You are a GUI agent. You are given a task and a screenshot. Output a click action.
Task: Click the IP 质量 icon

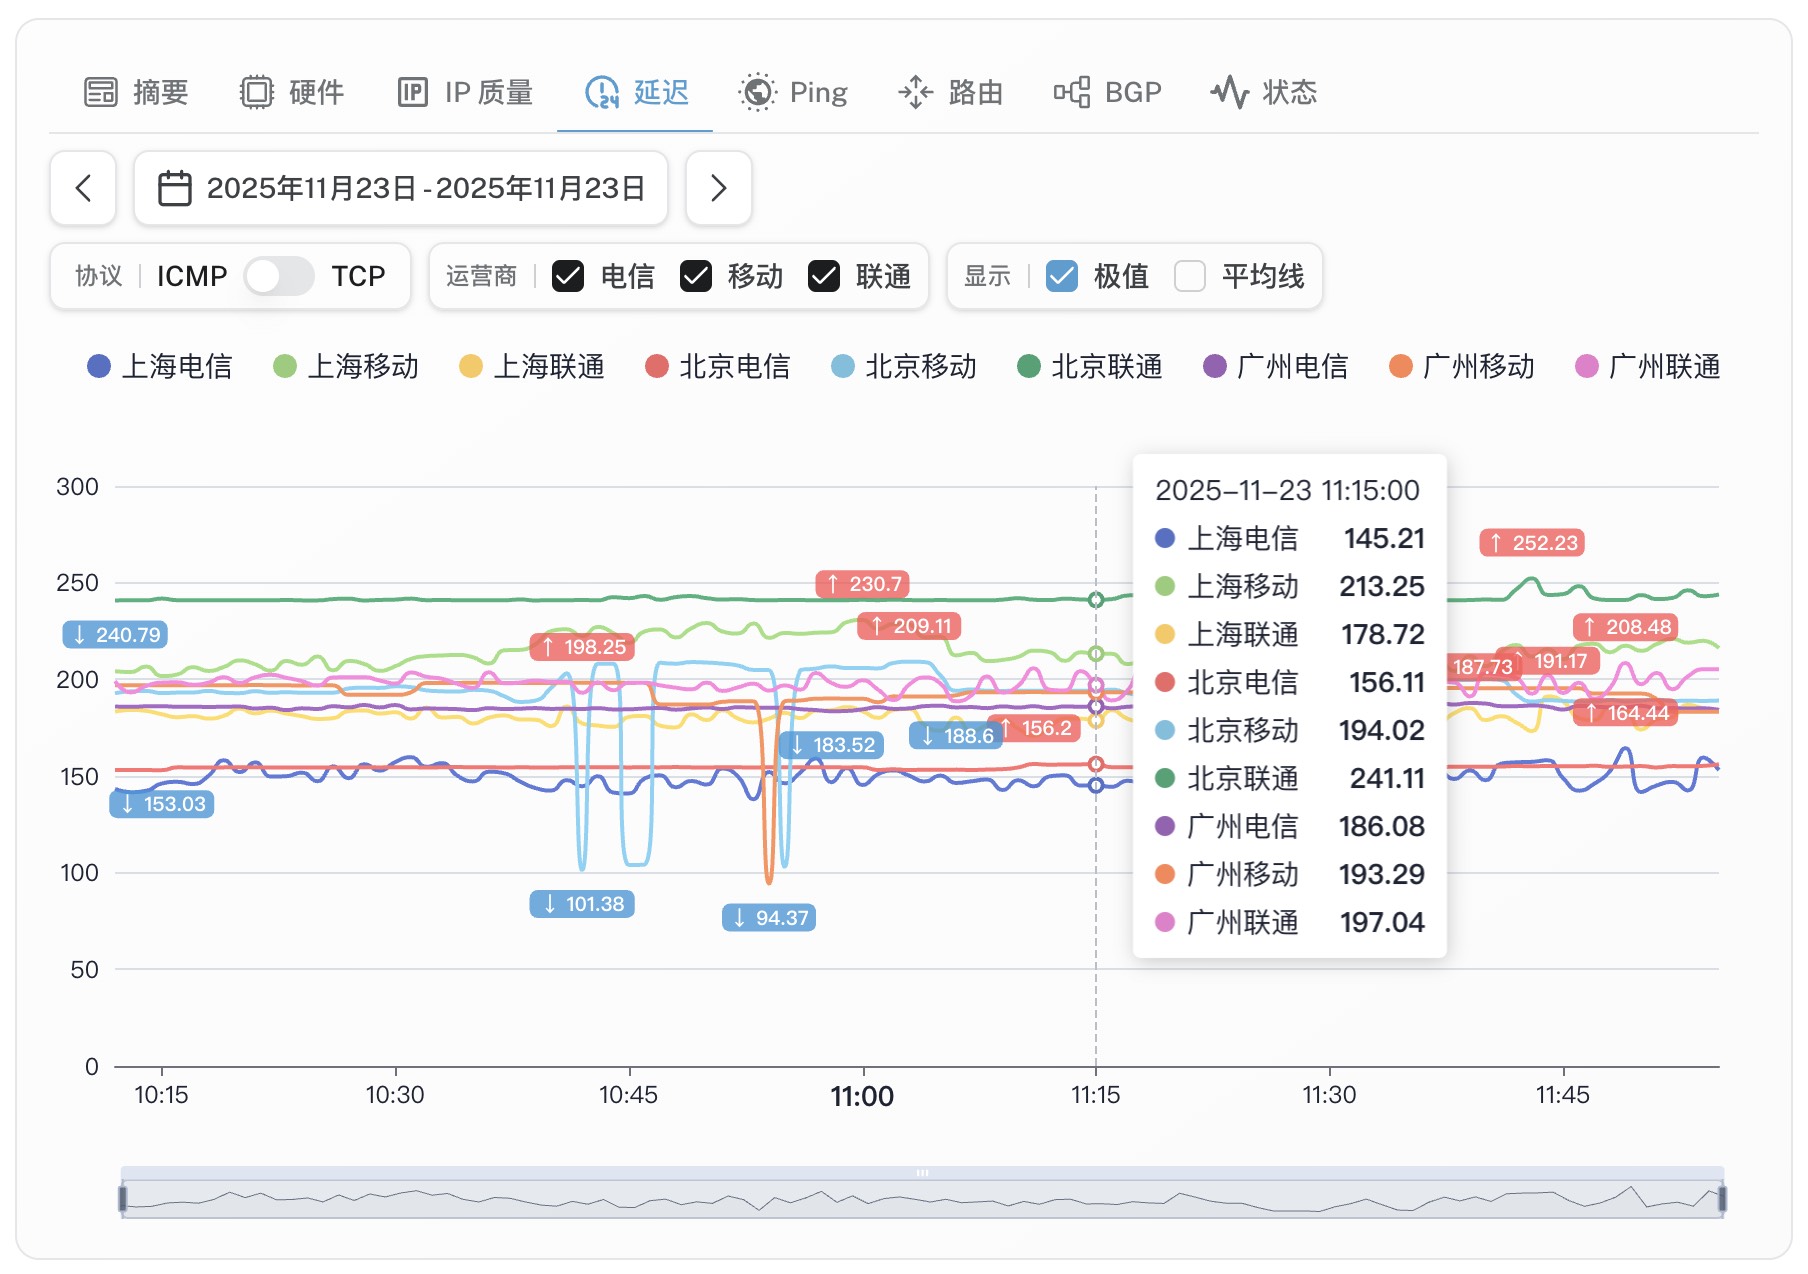[412, 92]
